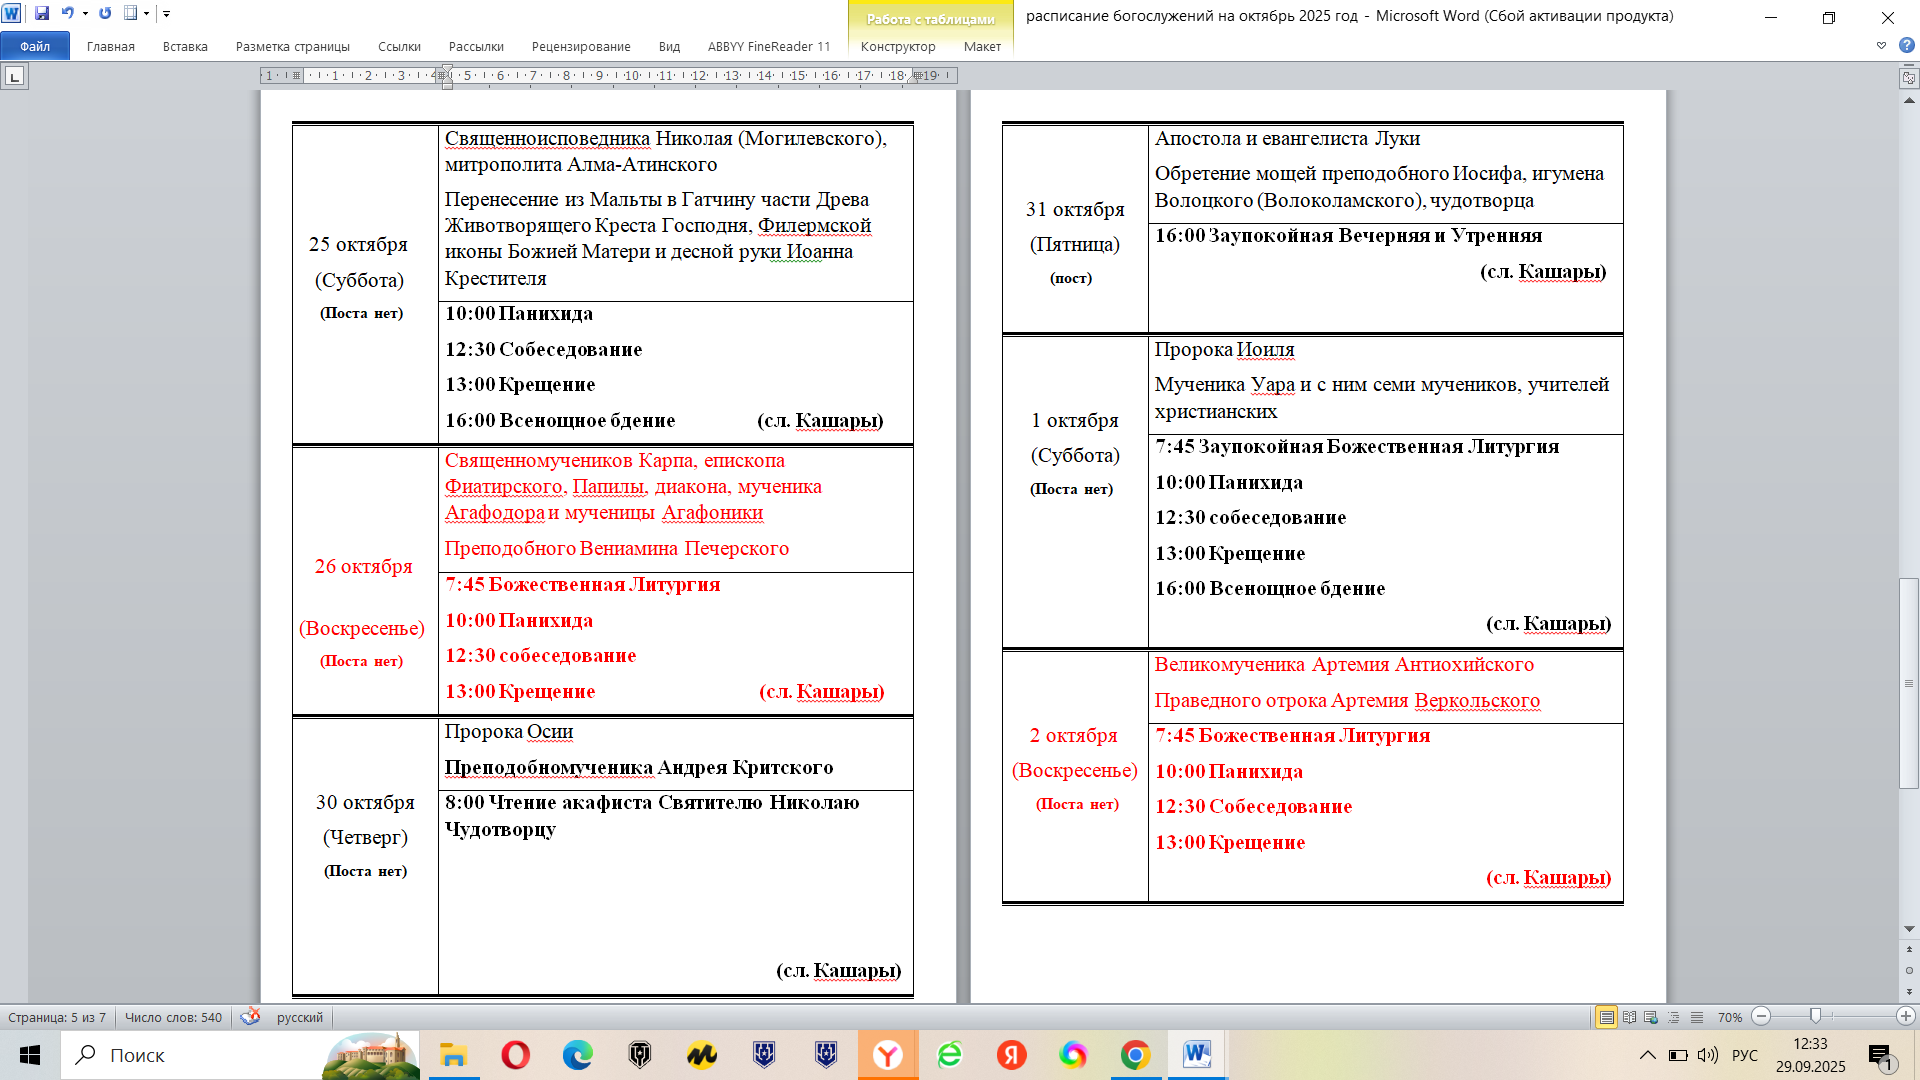Open the Вставка ribbon tab
The height and width of the screenshot is (1080, 1920).
185,47
